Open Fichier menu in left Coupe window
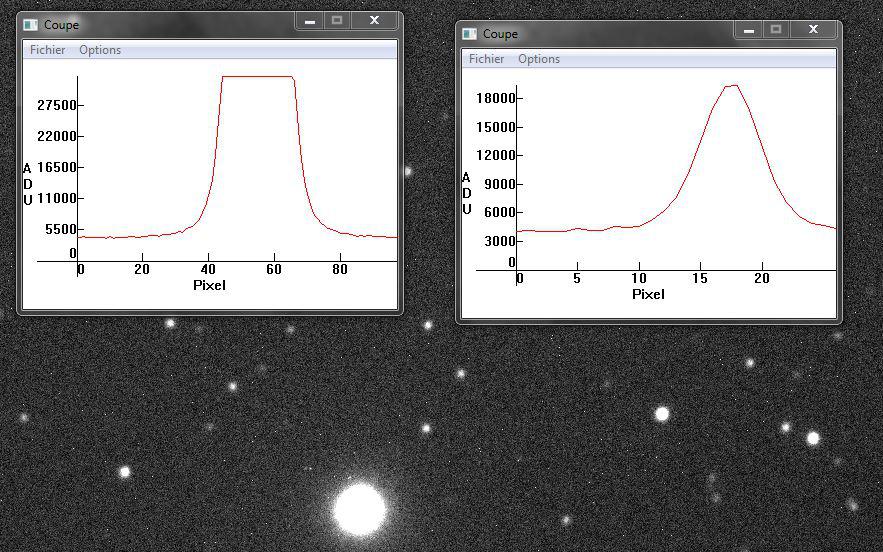The image size is (883, 552). pyautogui.click(x=47, y=50)
